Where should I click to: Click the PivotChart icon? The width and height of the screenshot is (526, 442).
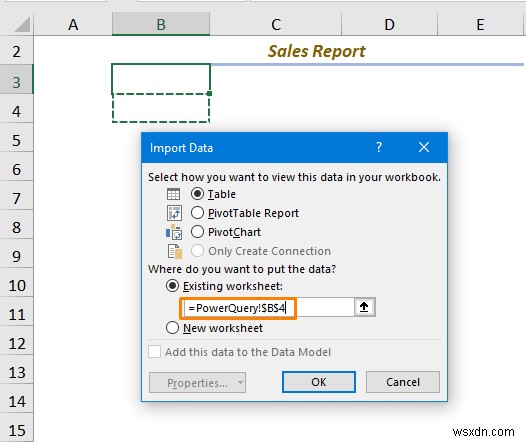click(174, 232)
